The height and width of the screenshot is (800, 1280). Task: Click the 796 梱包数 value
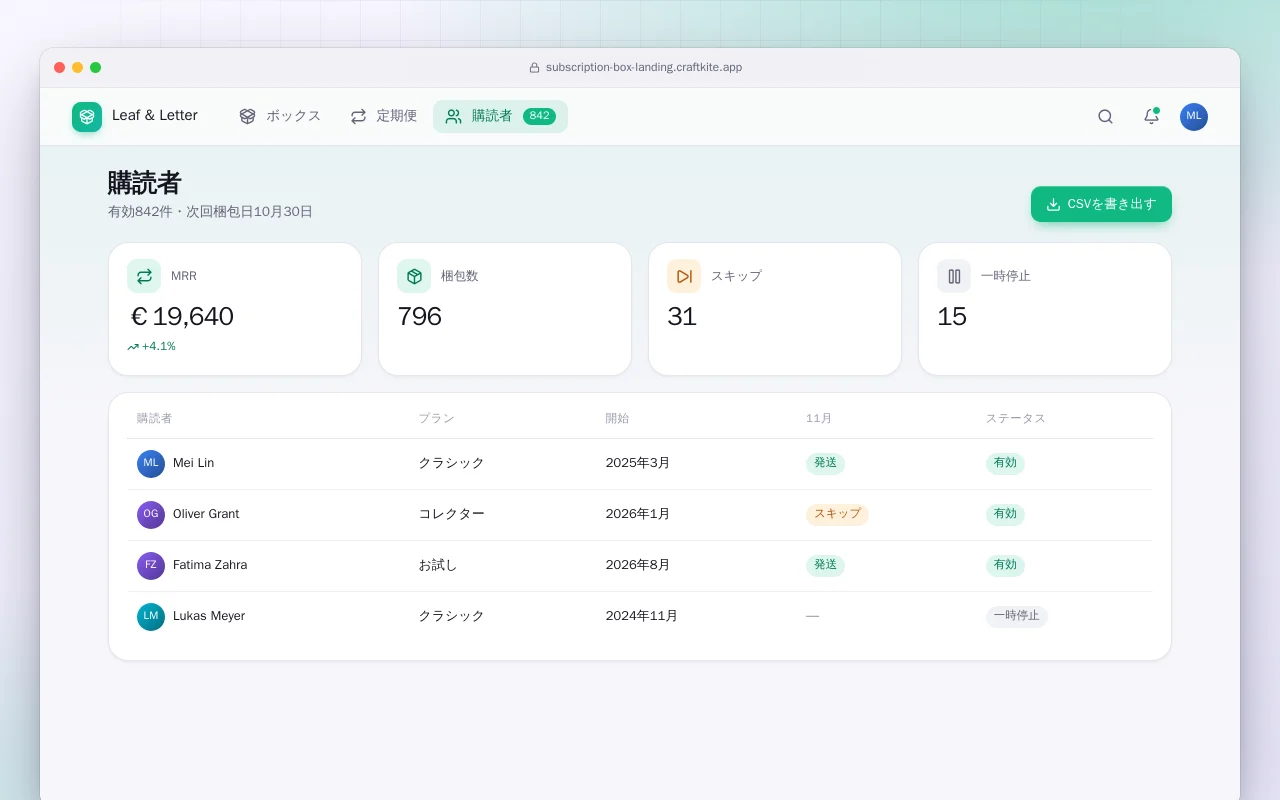[x=419, y=317]
